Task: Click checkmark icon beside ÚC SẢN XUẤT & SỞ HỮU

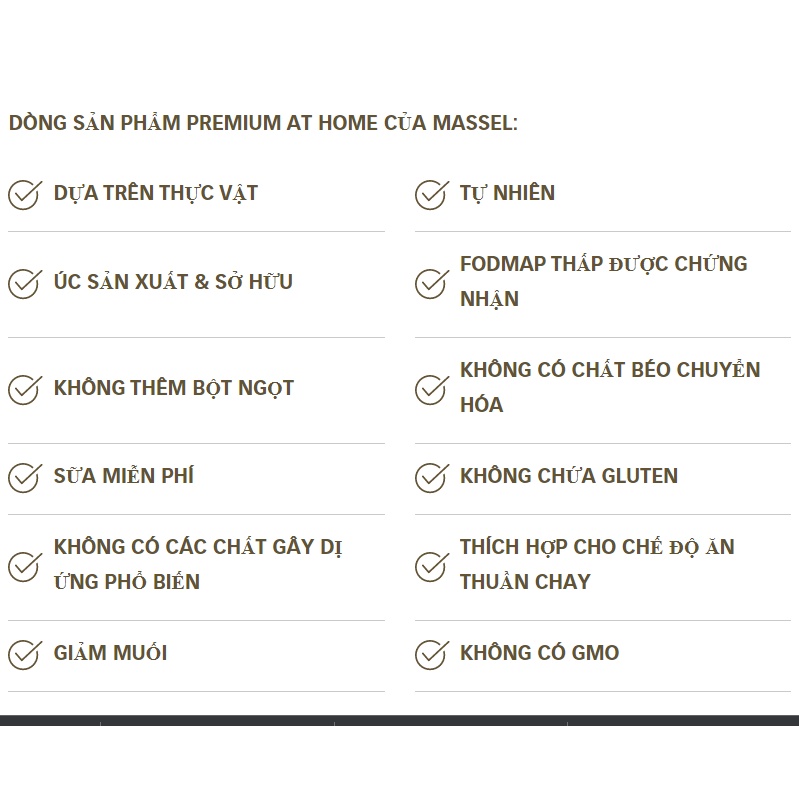Action: [24, 283]
